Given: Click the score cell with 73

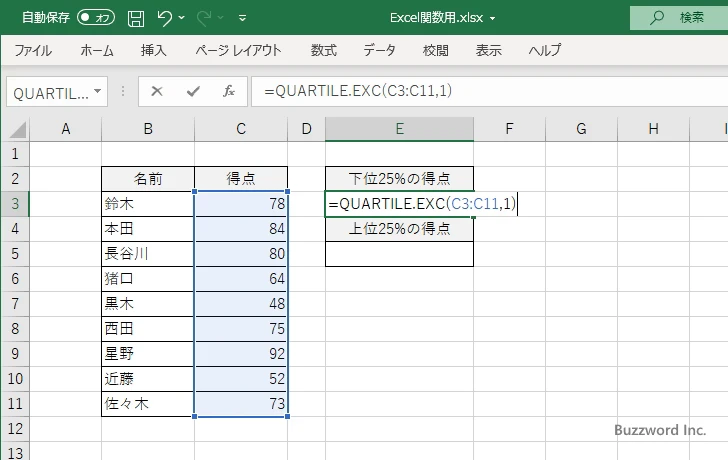Looking at the screenshot, I should (241, 404).
